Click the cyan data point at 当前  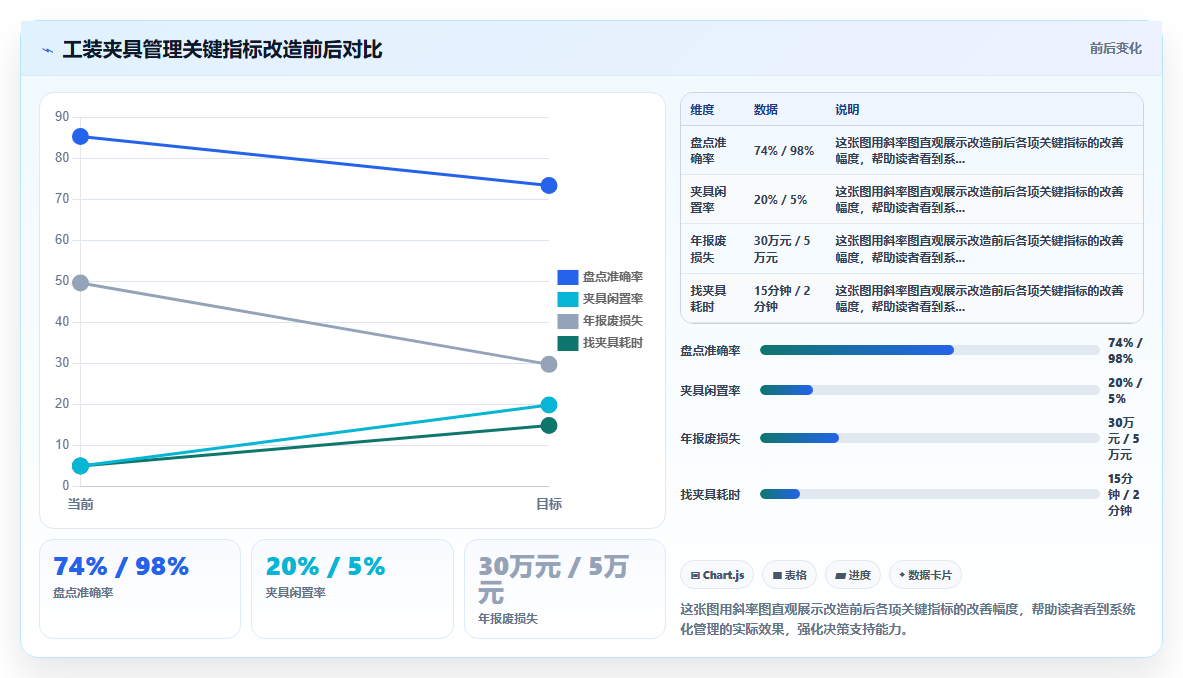80,466
